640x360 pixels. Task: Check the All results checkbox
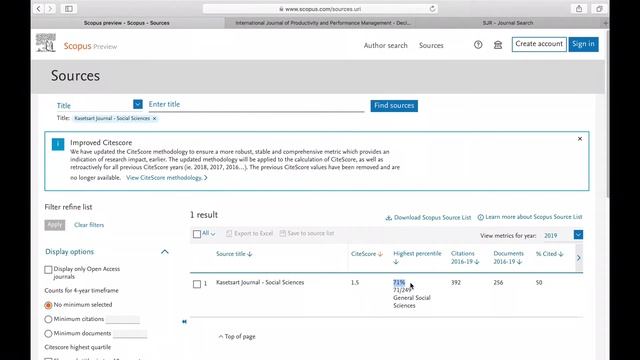click(x=197, y=234)
